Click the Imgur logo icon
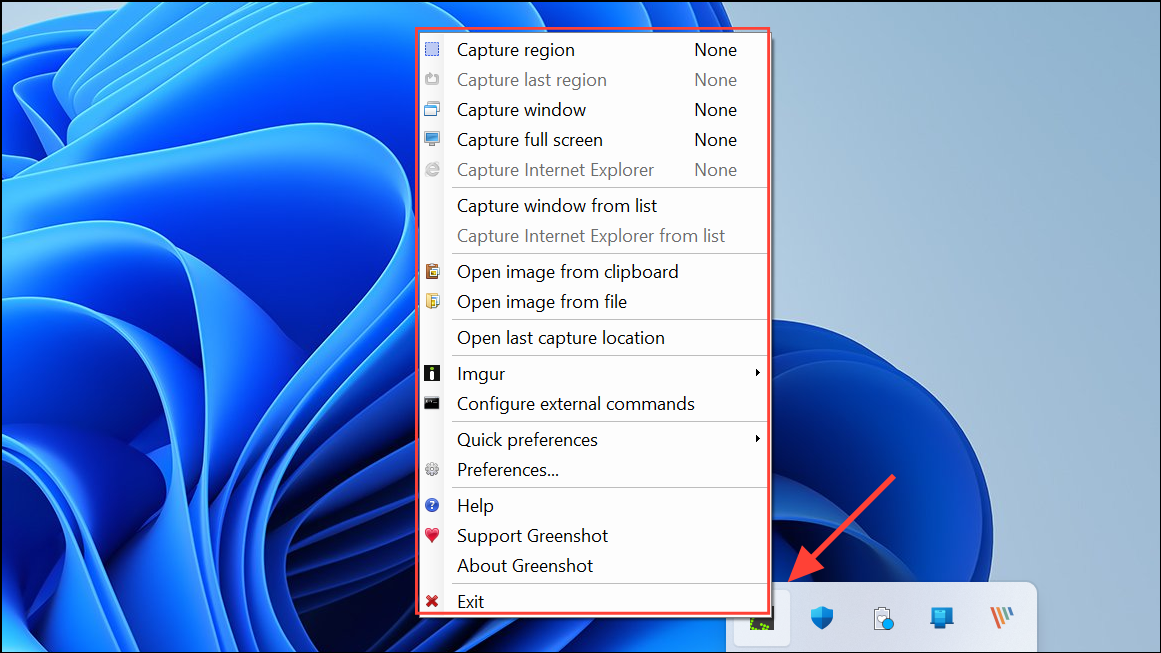 pos(432,373)
